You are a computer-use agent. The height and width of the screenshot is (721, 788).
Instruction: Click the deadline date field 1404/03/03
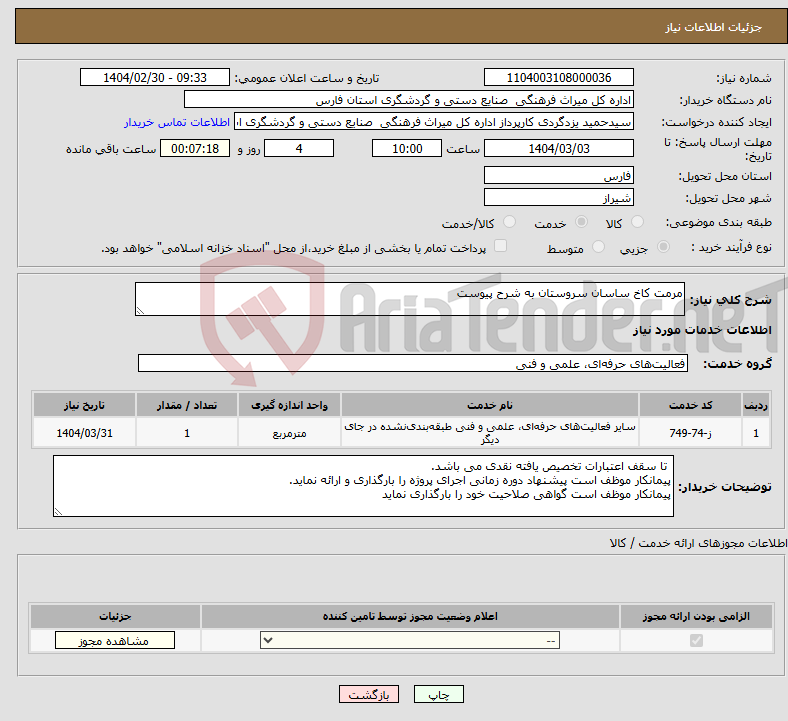(558, 148)
